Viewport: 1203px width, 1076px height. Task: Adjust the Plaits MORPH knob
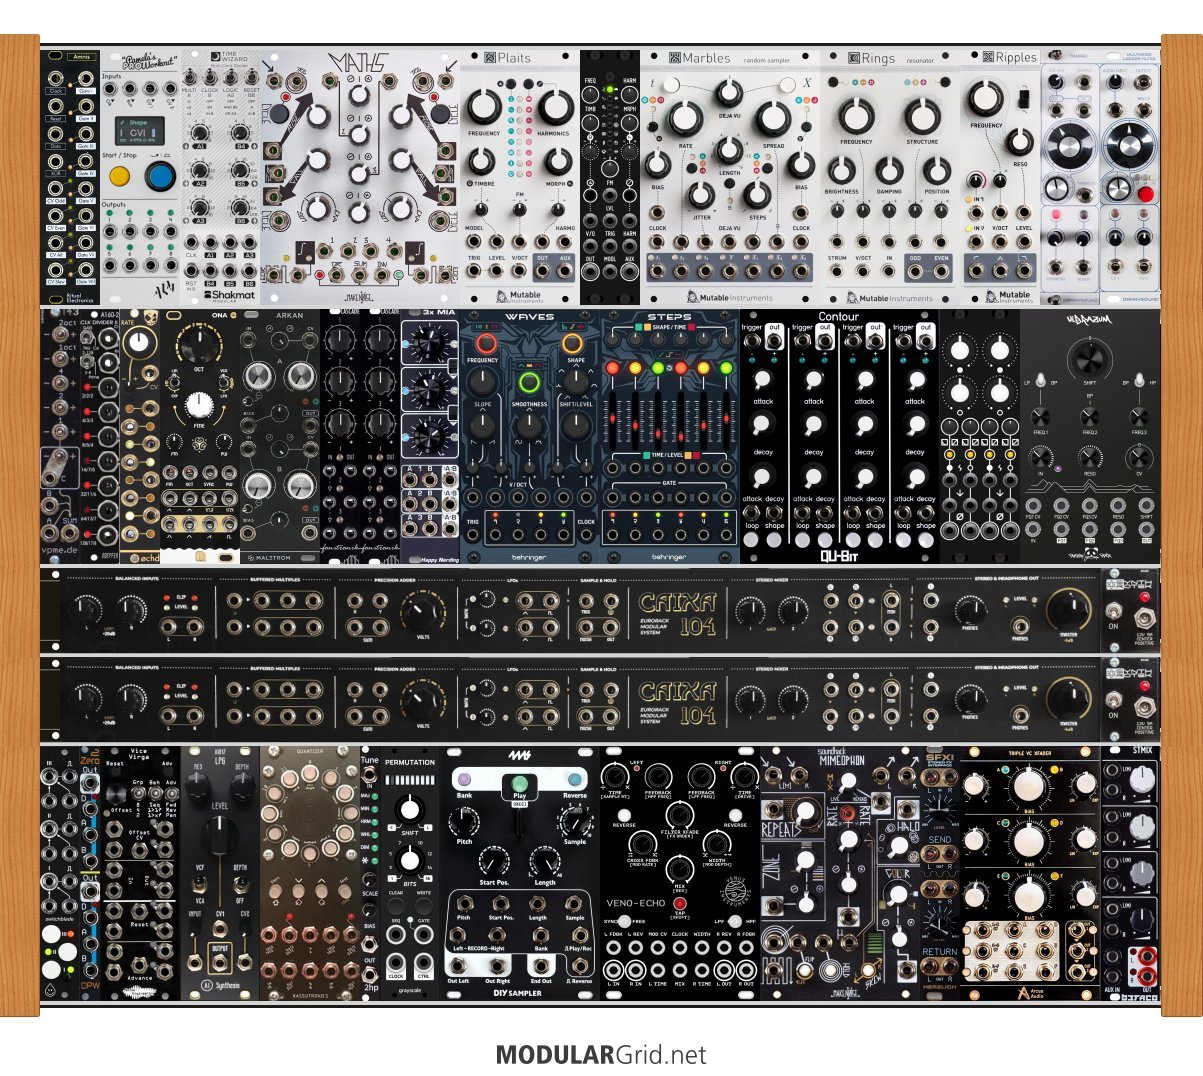click(556, 162)
